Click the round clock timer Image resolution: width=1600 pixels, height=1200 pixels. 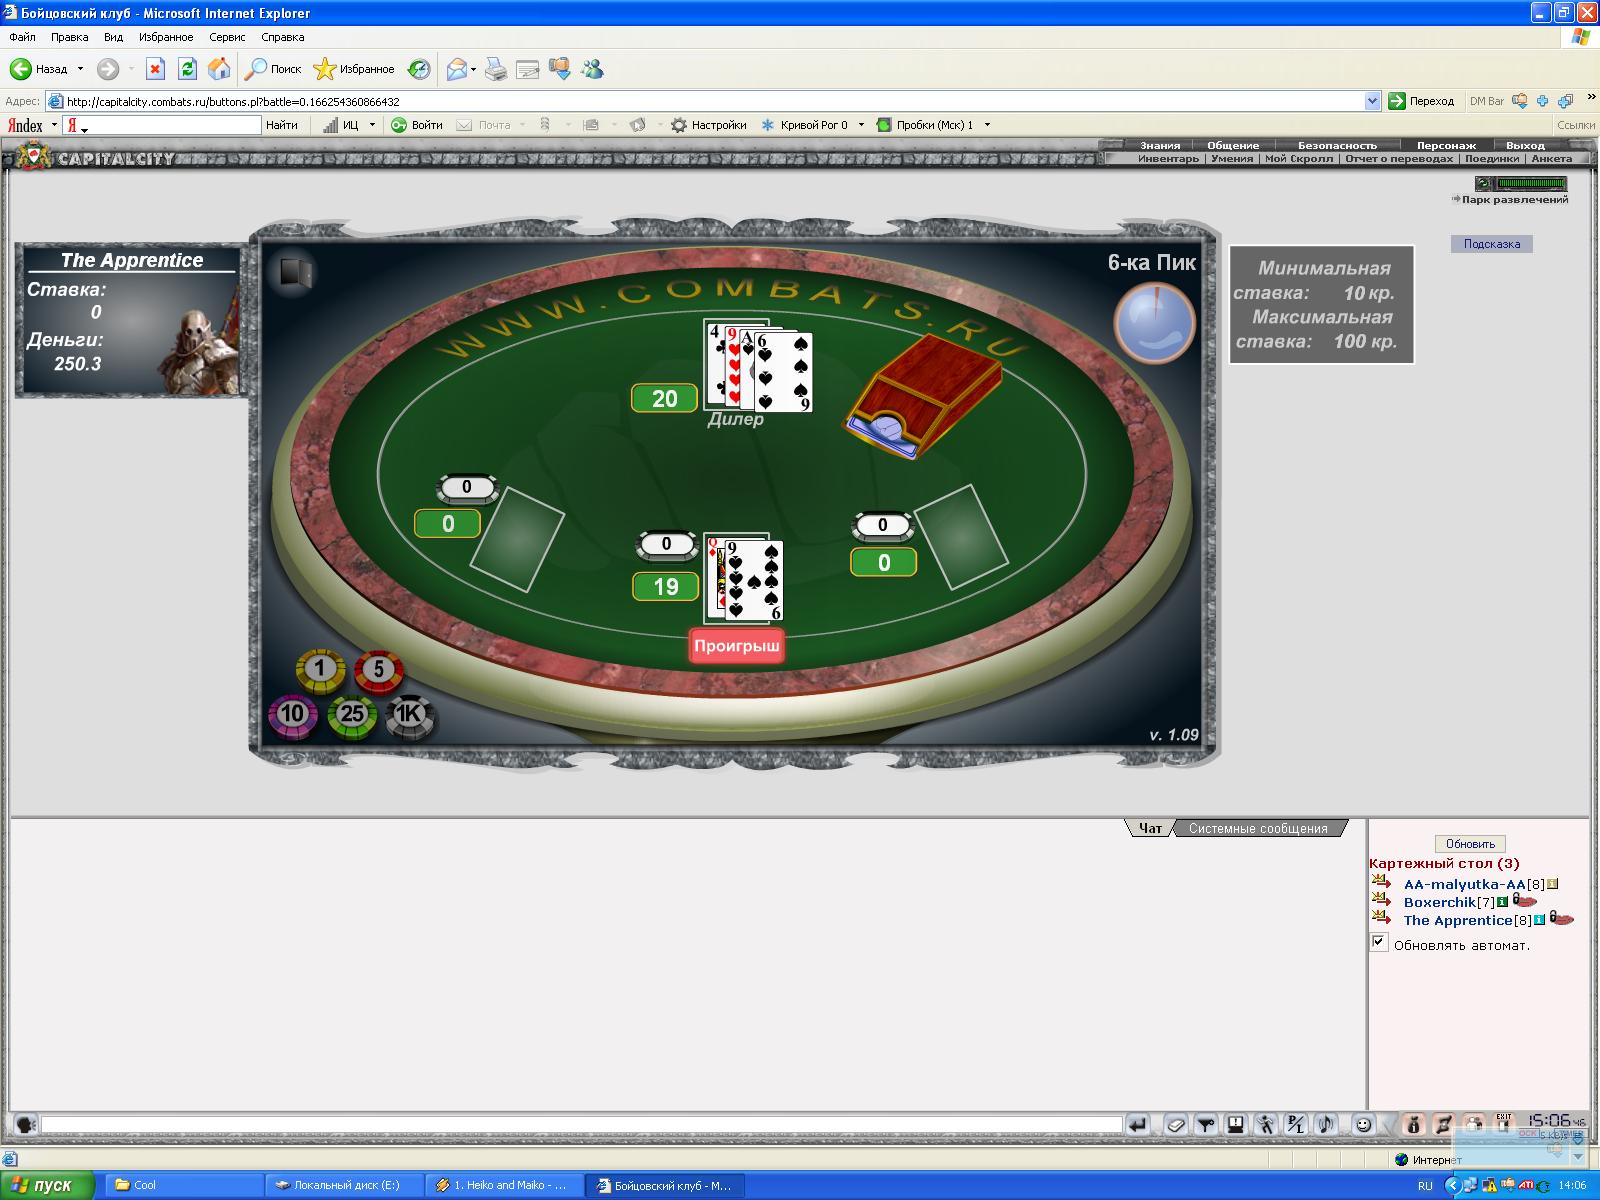click(x=1155, y=323)
